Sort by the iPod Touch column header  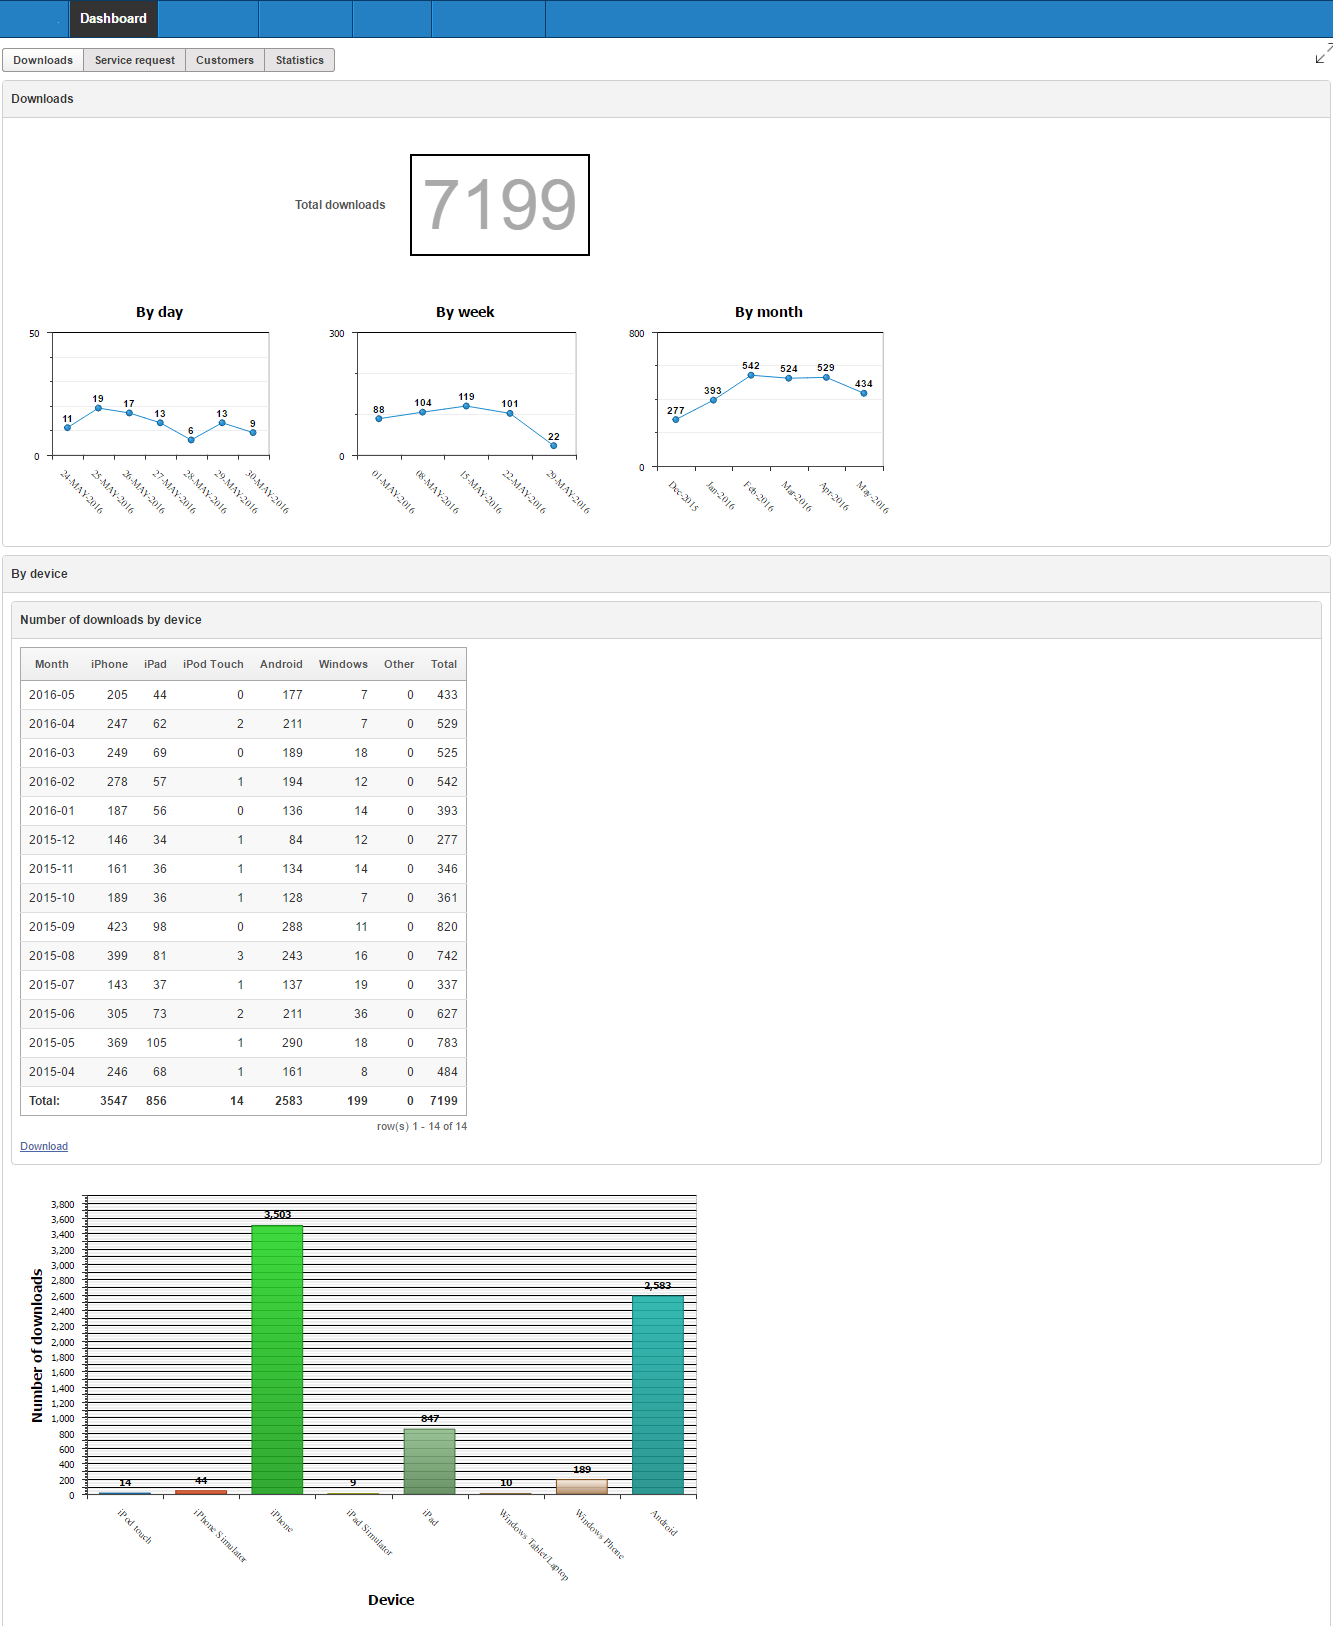click(x=213, y=664)
